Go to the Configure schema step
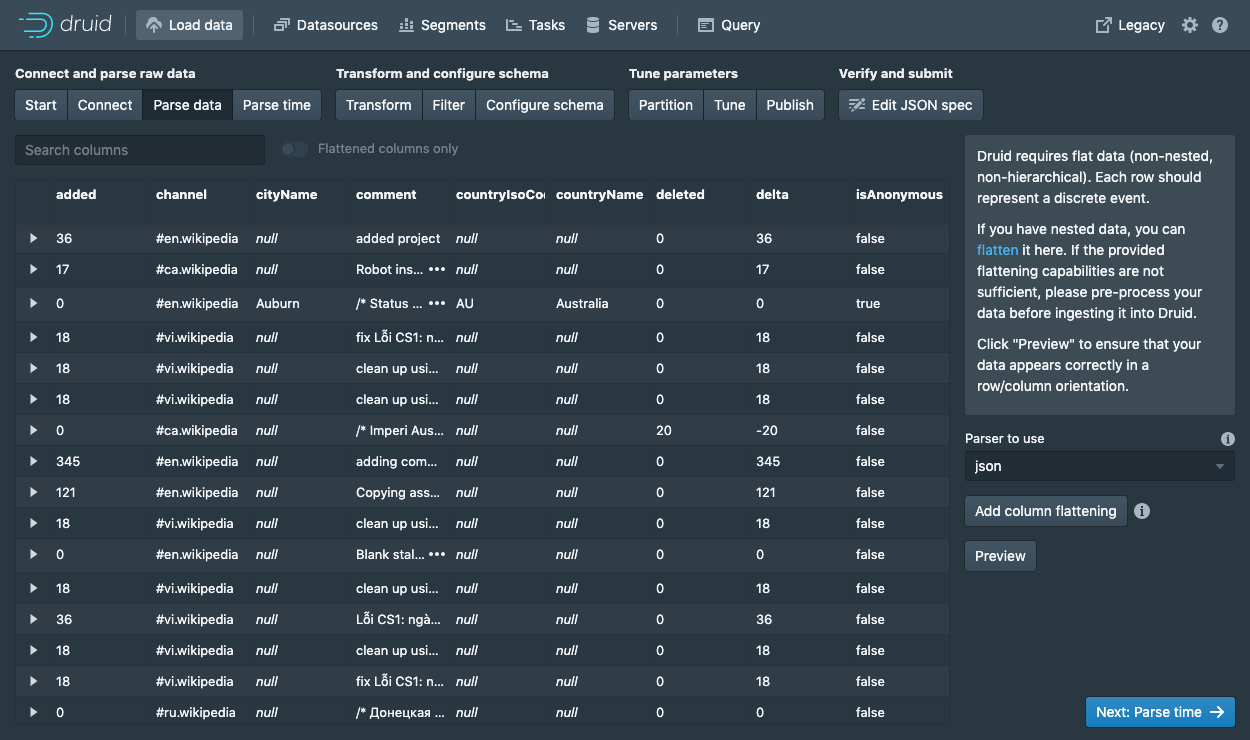This screenshot has height=740, width=1250. (x=545, y=105)
